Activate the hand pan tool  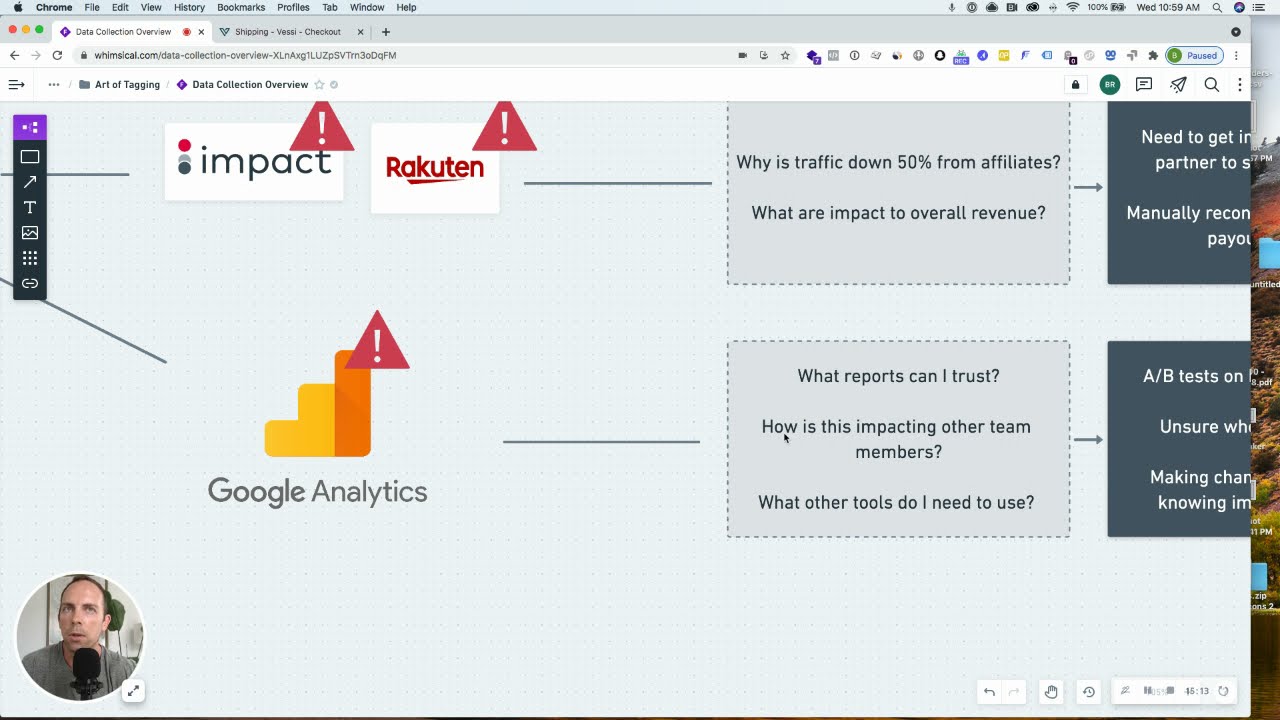[1051, 691]
